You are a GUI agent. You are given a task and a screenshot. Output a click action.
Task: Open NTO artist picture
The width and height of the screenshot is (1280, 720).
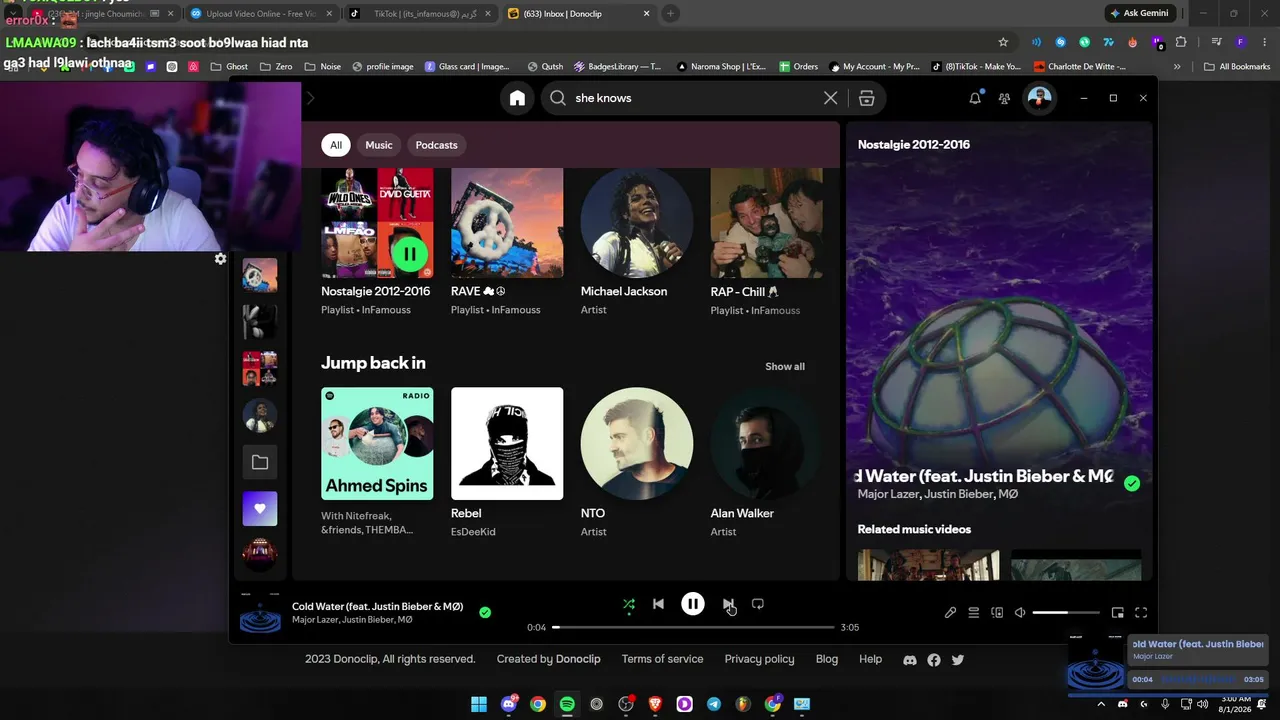[637, 443]
